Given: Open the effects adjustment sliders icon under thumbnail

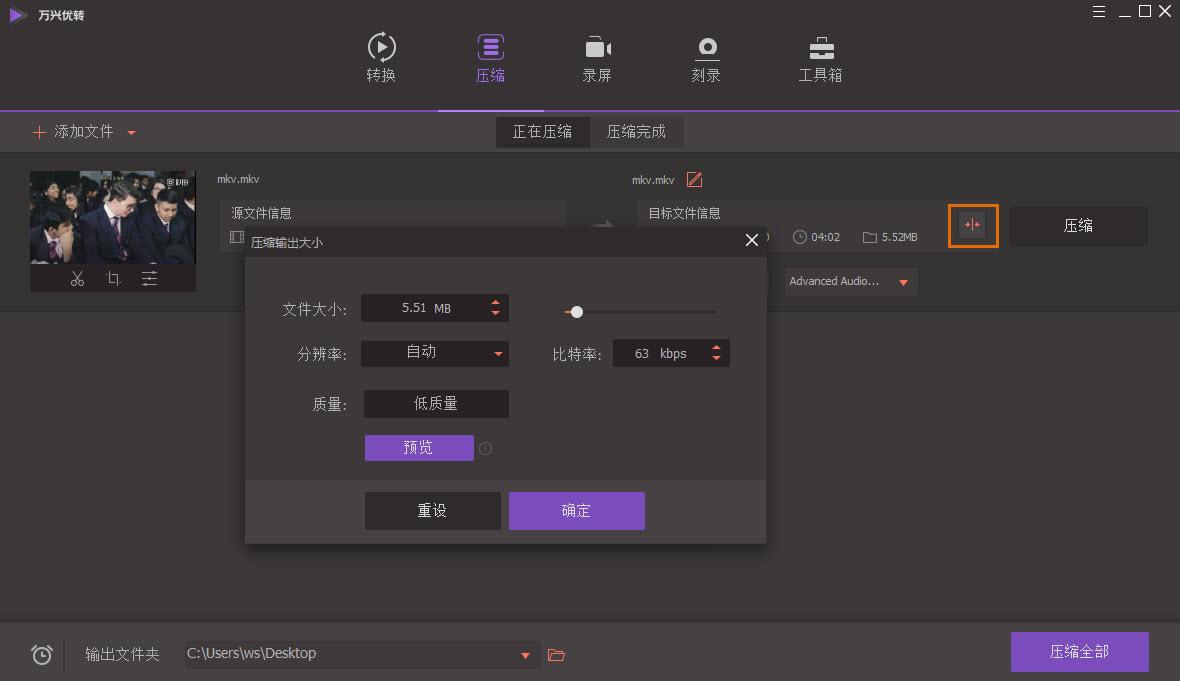Looking at the screenshot, I should [x=149, y=278].
